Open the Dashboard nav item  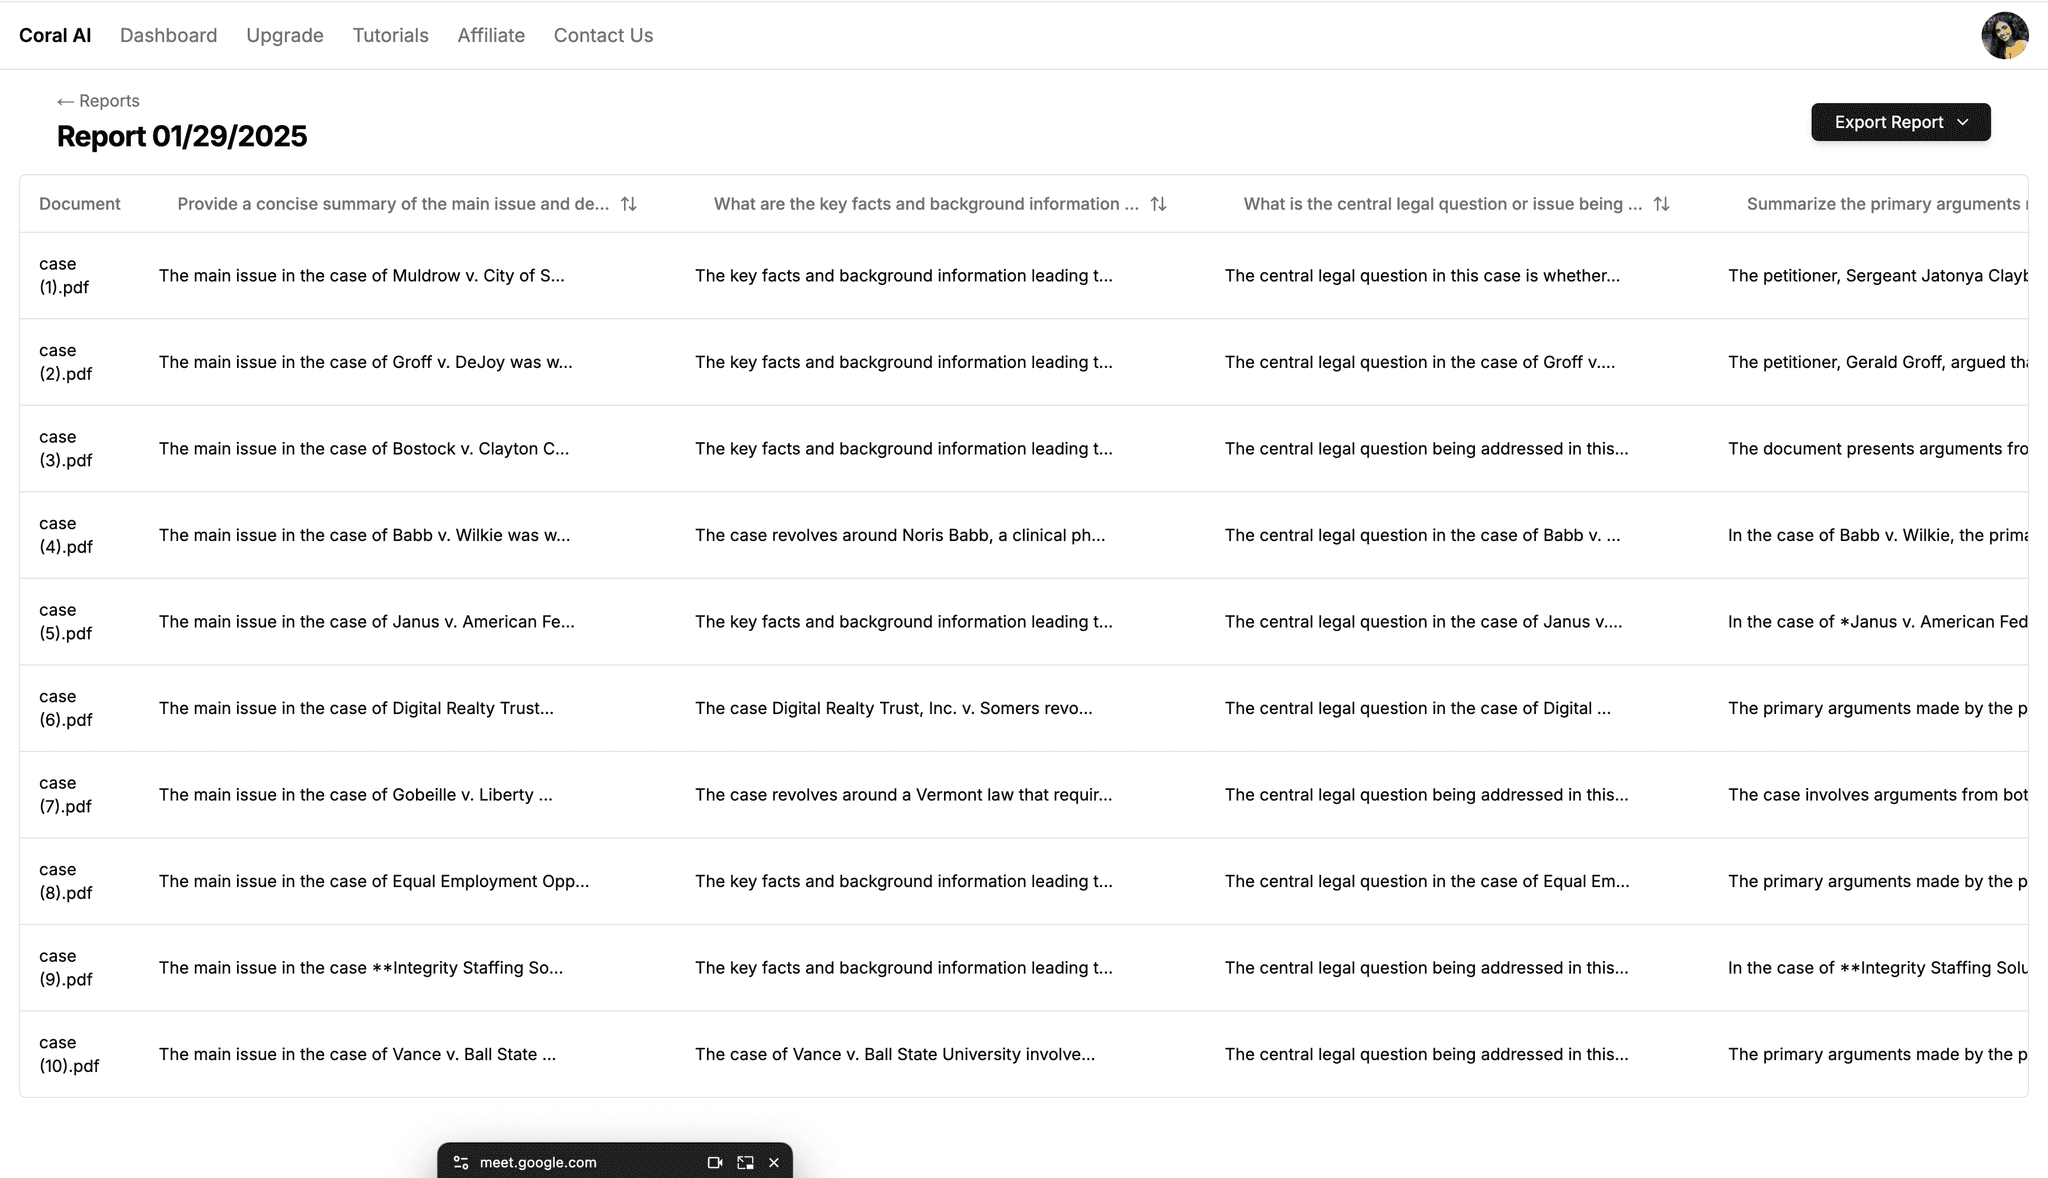(168, 35)
